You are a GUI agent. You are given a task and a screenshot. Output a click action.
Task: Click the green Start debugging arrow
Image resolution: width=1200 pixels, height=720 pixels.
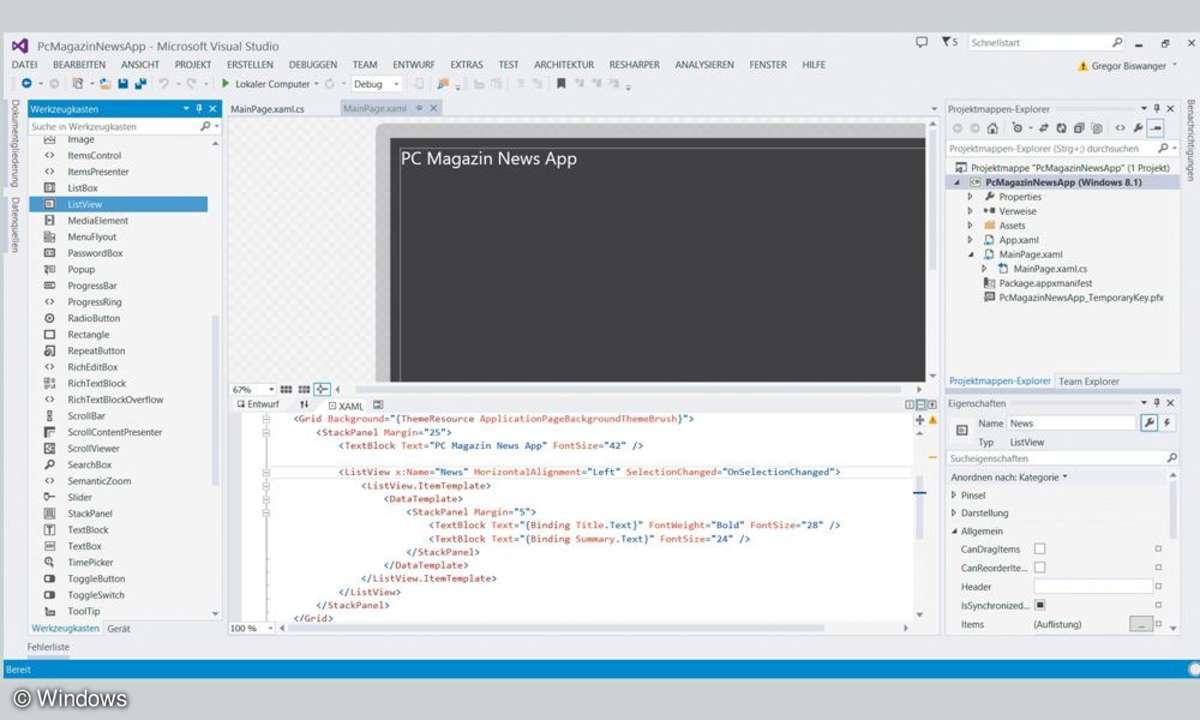click(x=226, y=84)
